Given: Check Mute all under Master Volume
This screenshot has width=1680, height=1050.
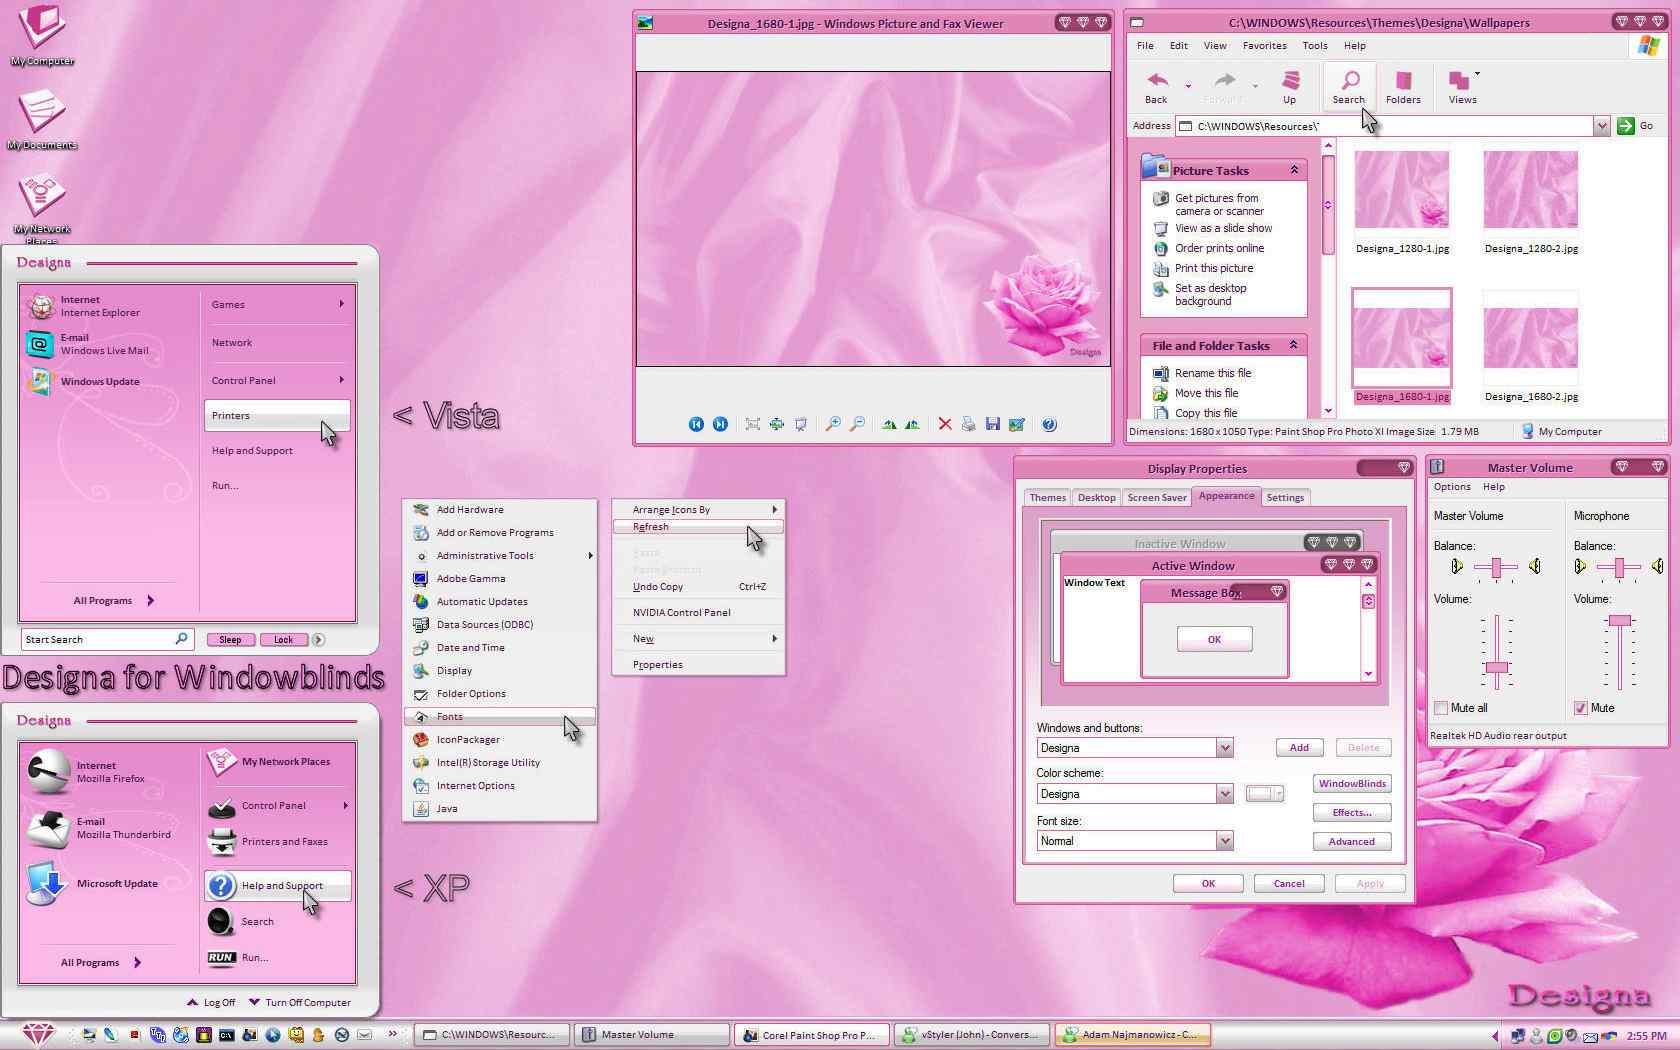Looking at the screenshot, I should pyautogui.click(x=1441, y=708).
